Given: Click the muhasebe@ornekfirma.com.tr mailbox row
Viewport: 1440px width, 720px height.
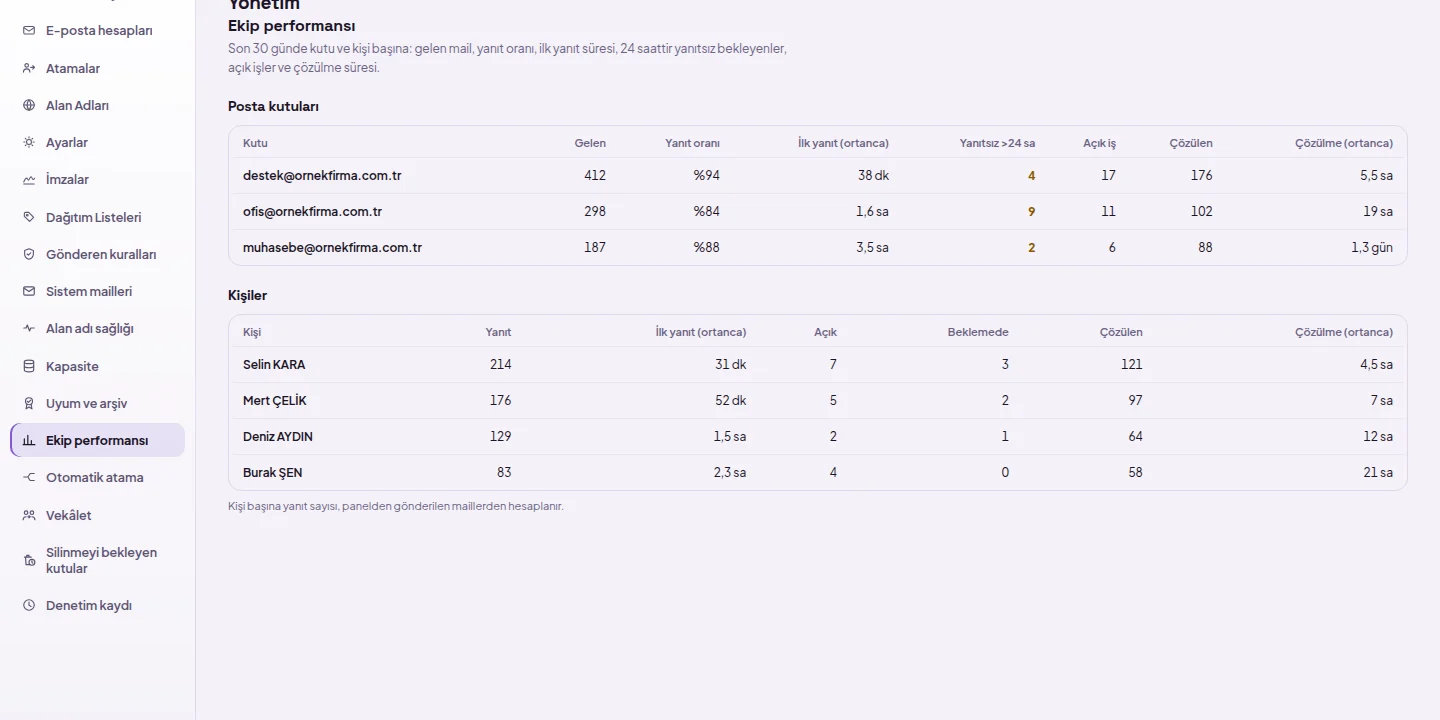Looking at the screenshot, I should [817, 247].
